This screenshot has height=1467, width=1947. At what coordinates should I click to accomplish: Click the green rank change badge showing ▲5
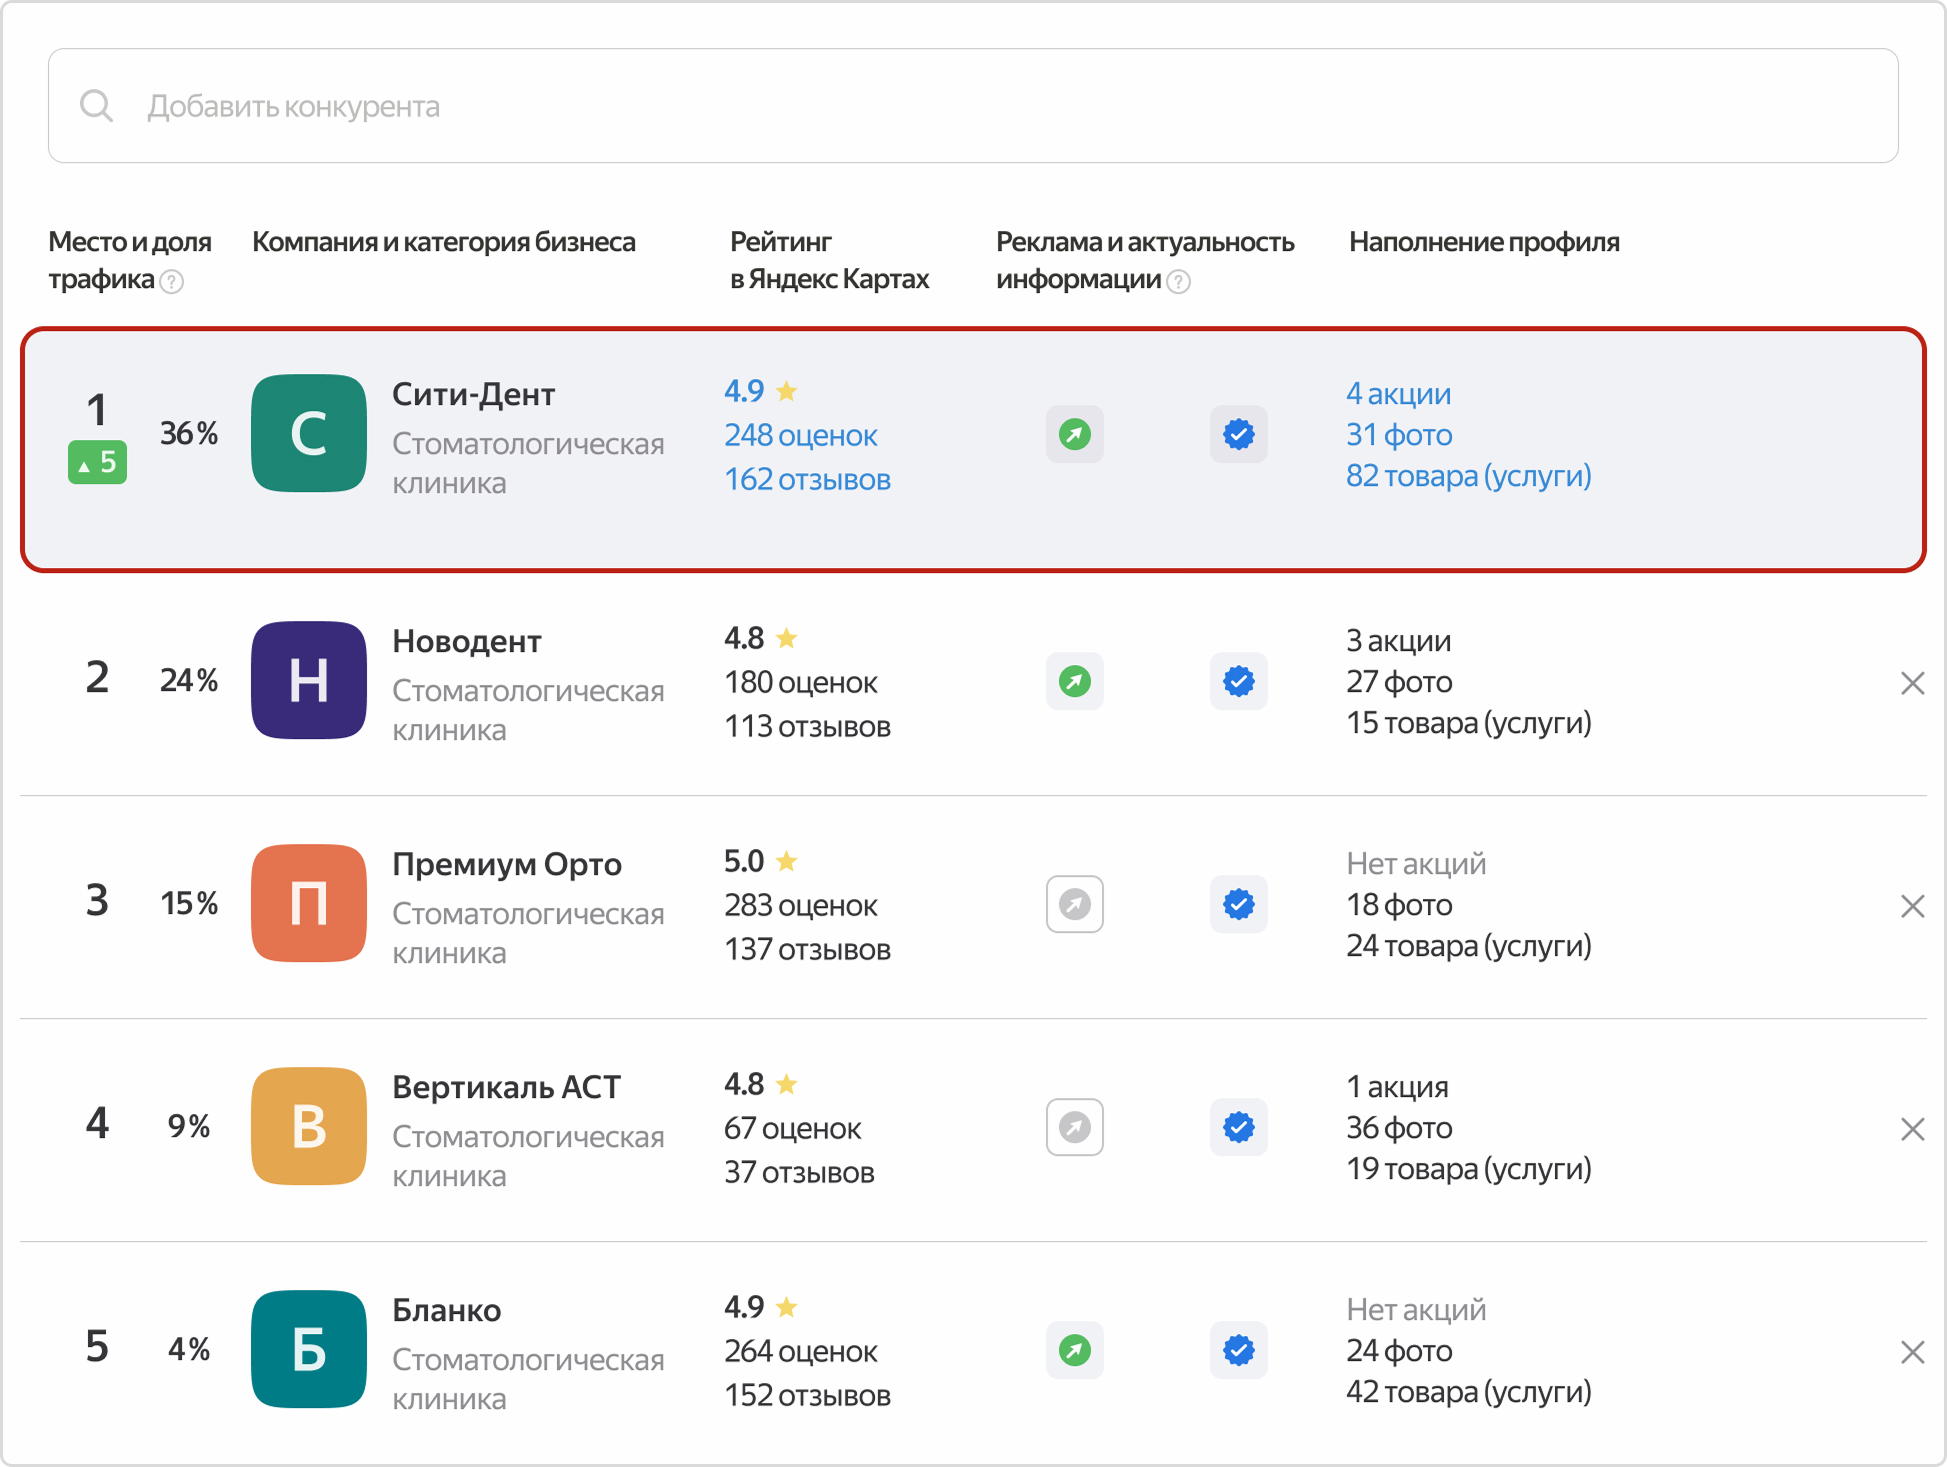click(97, 462)
